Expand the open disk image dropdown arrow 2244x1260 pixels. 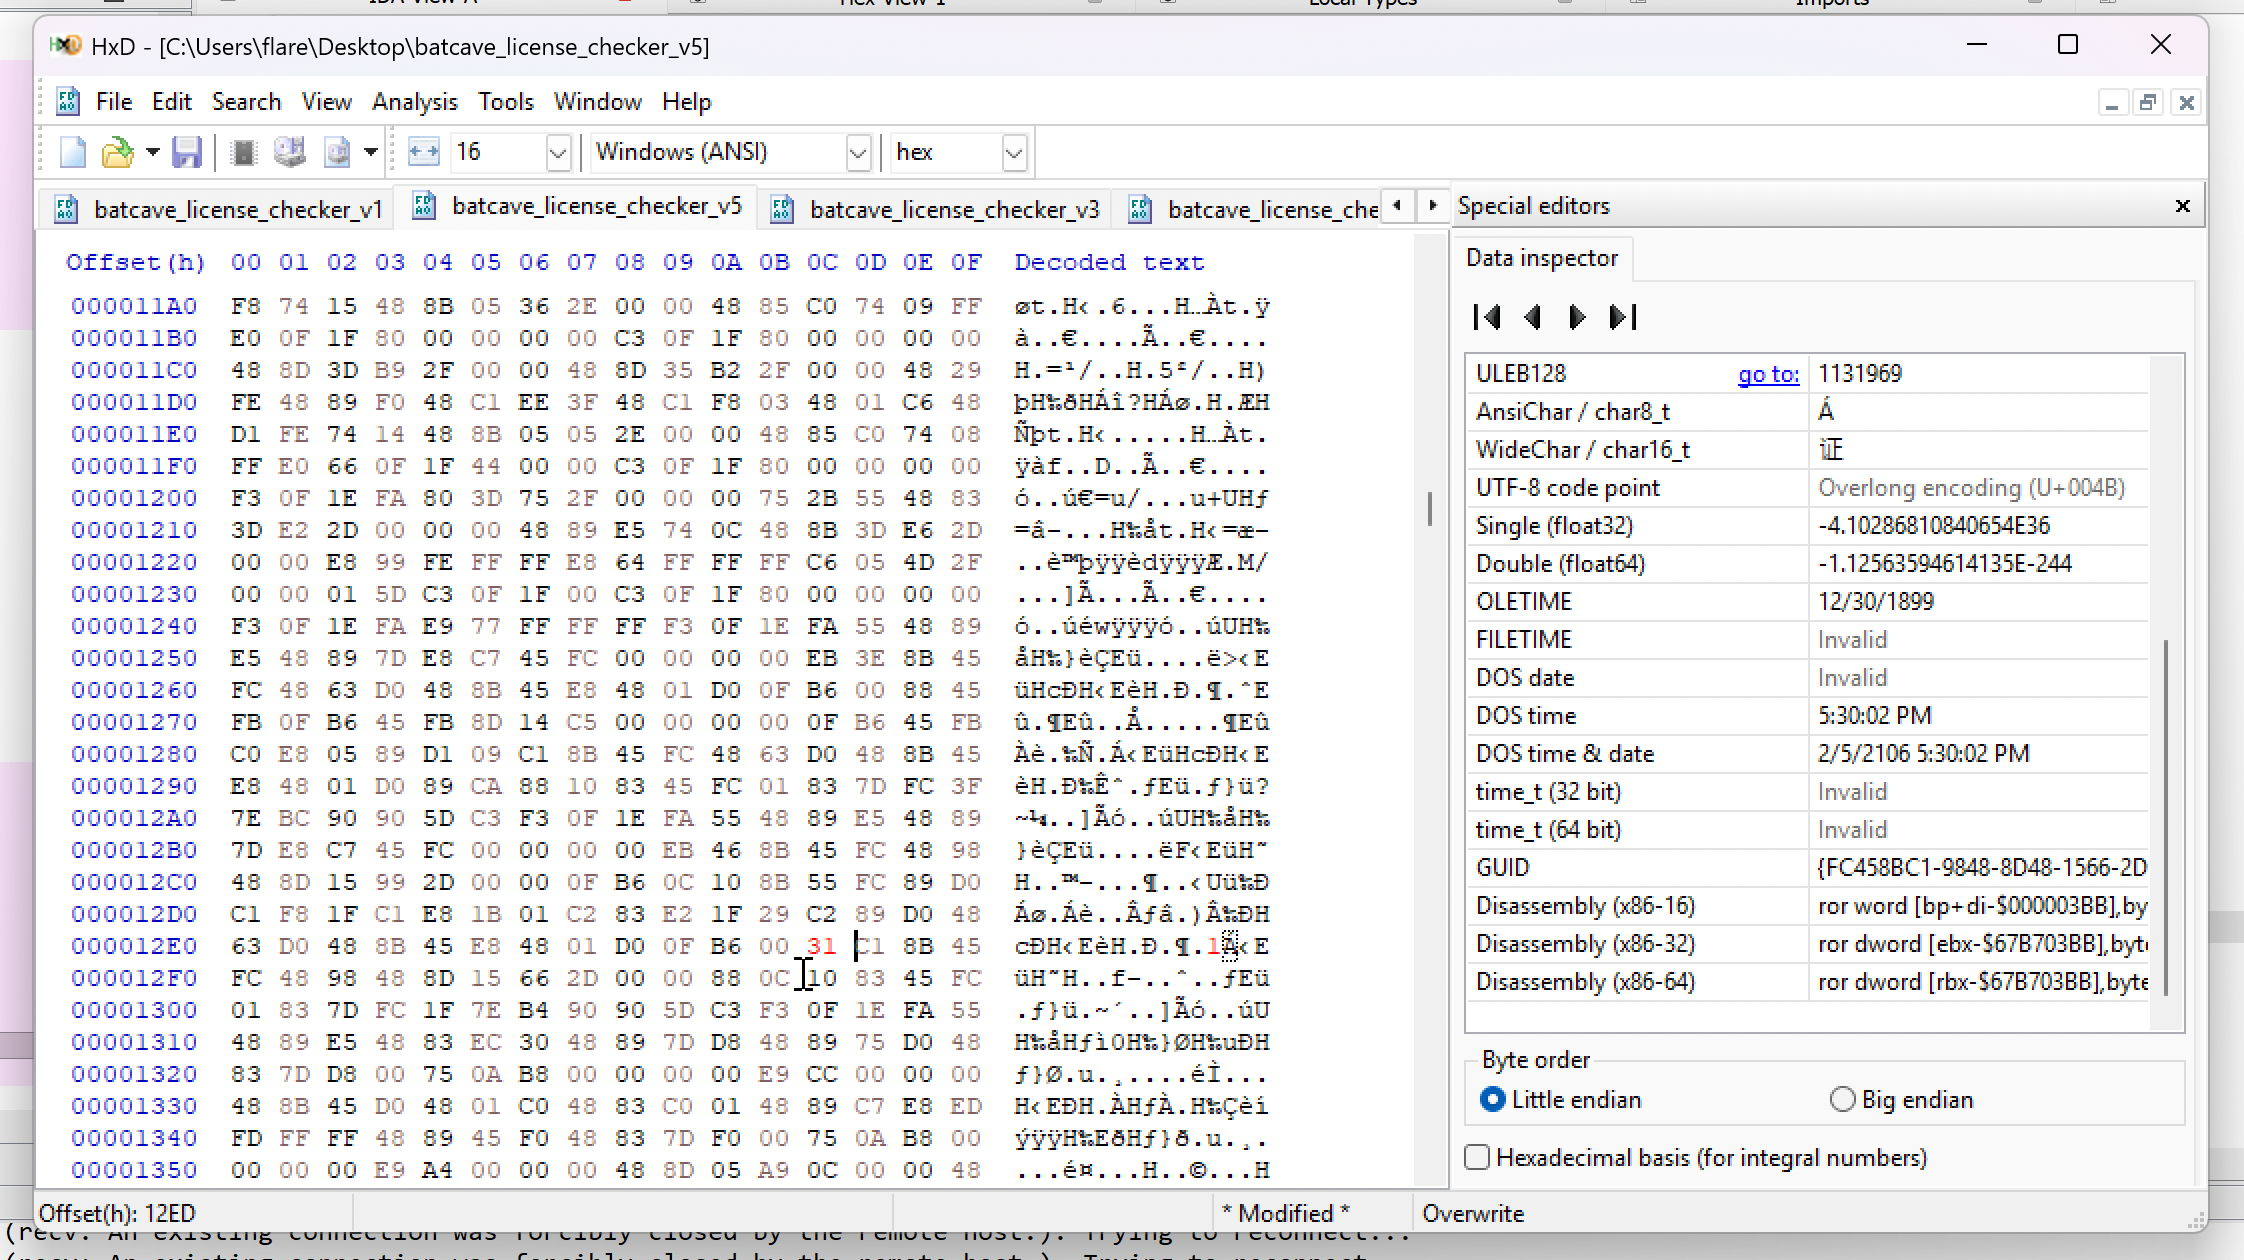coord(371,153)
